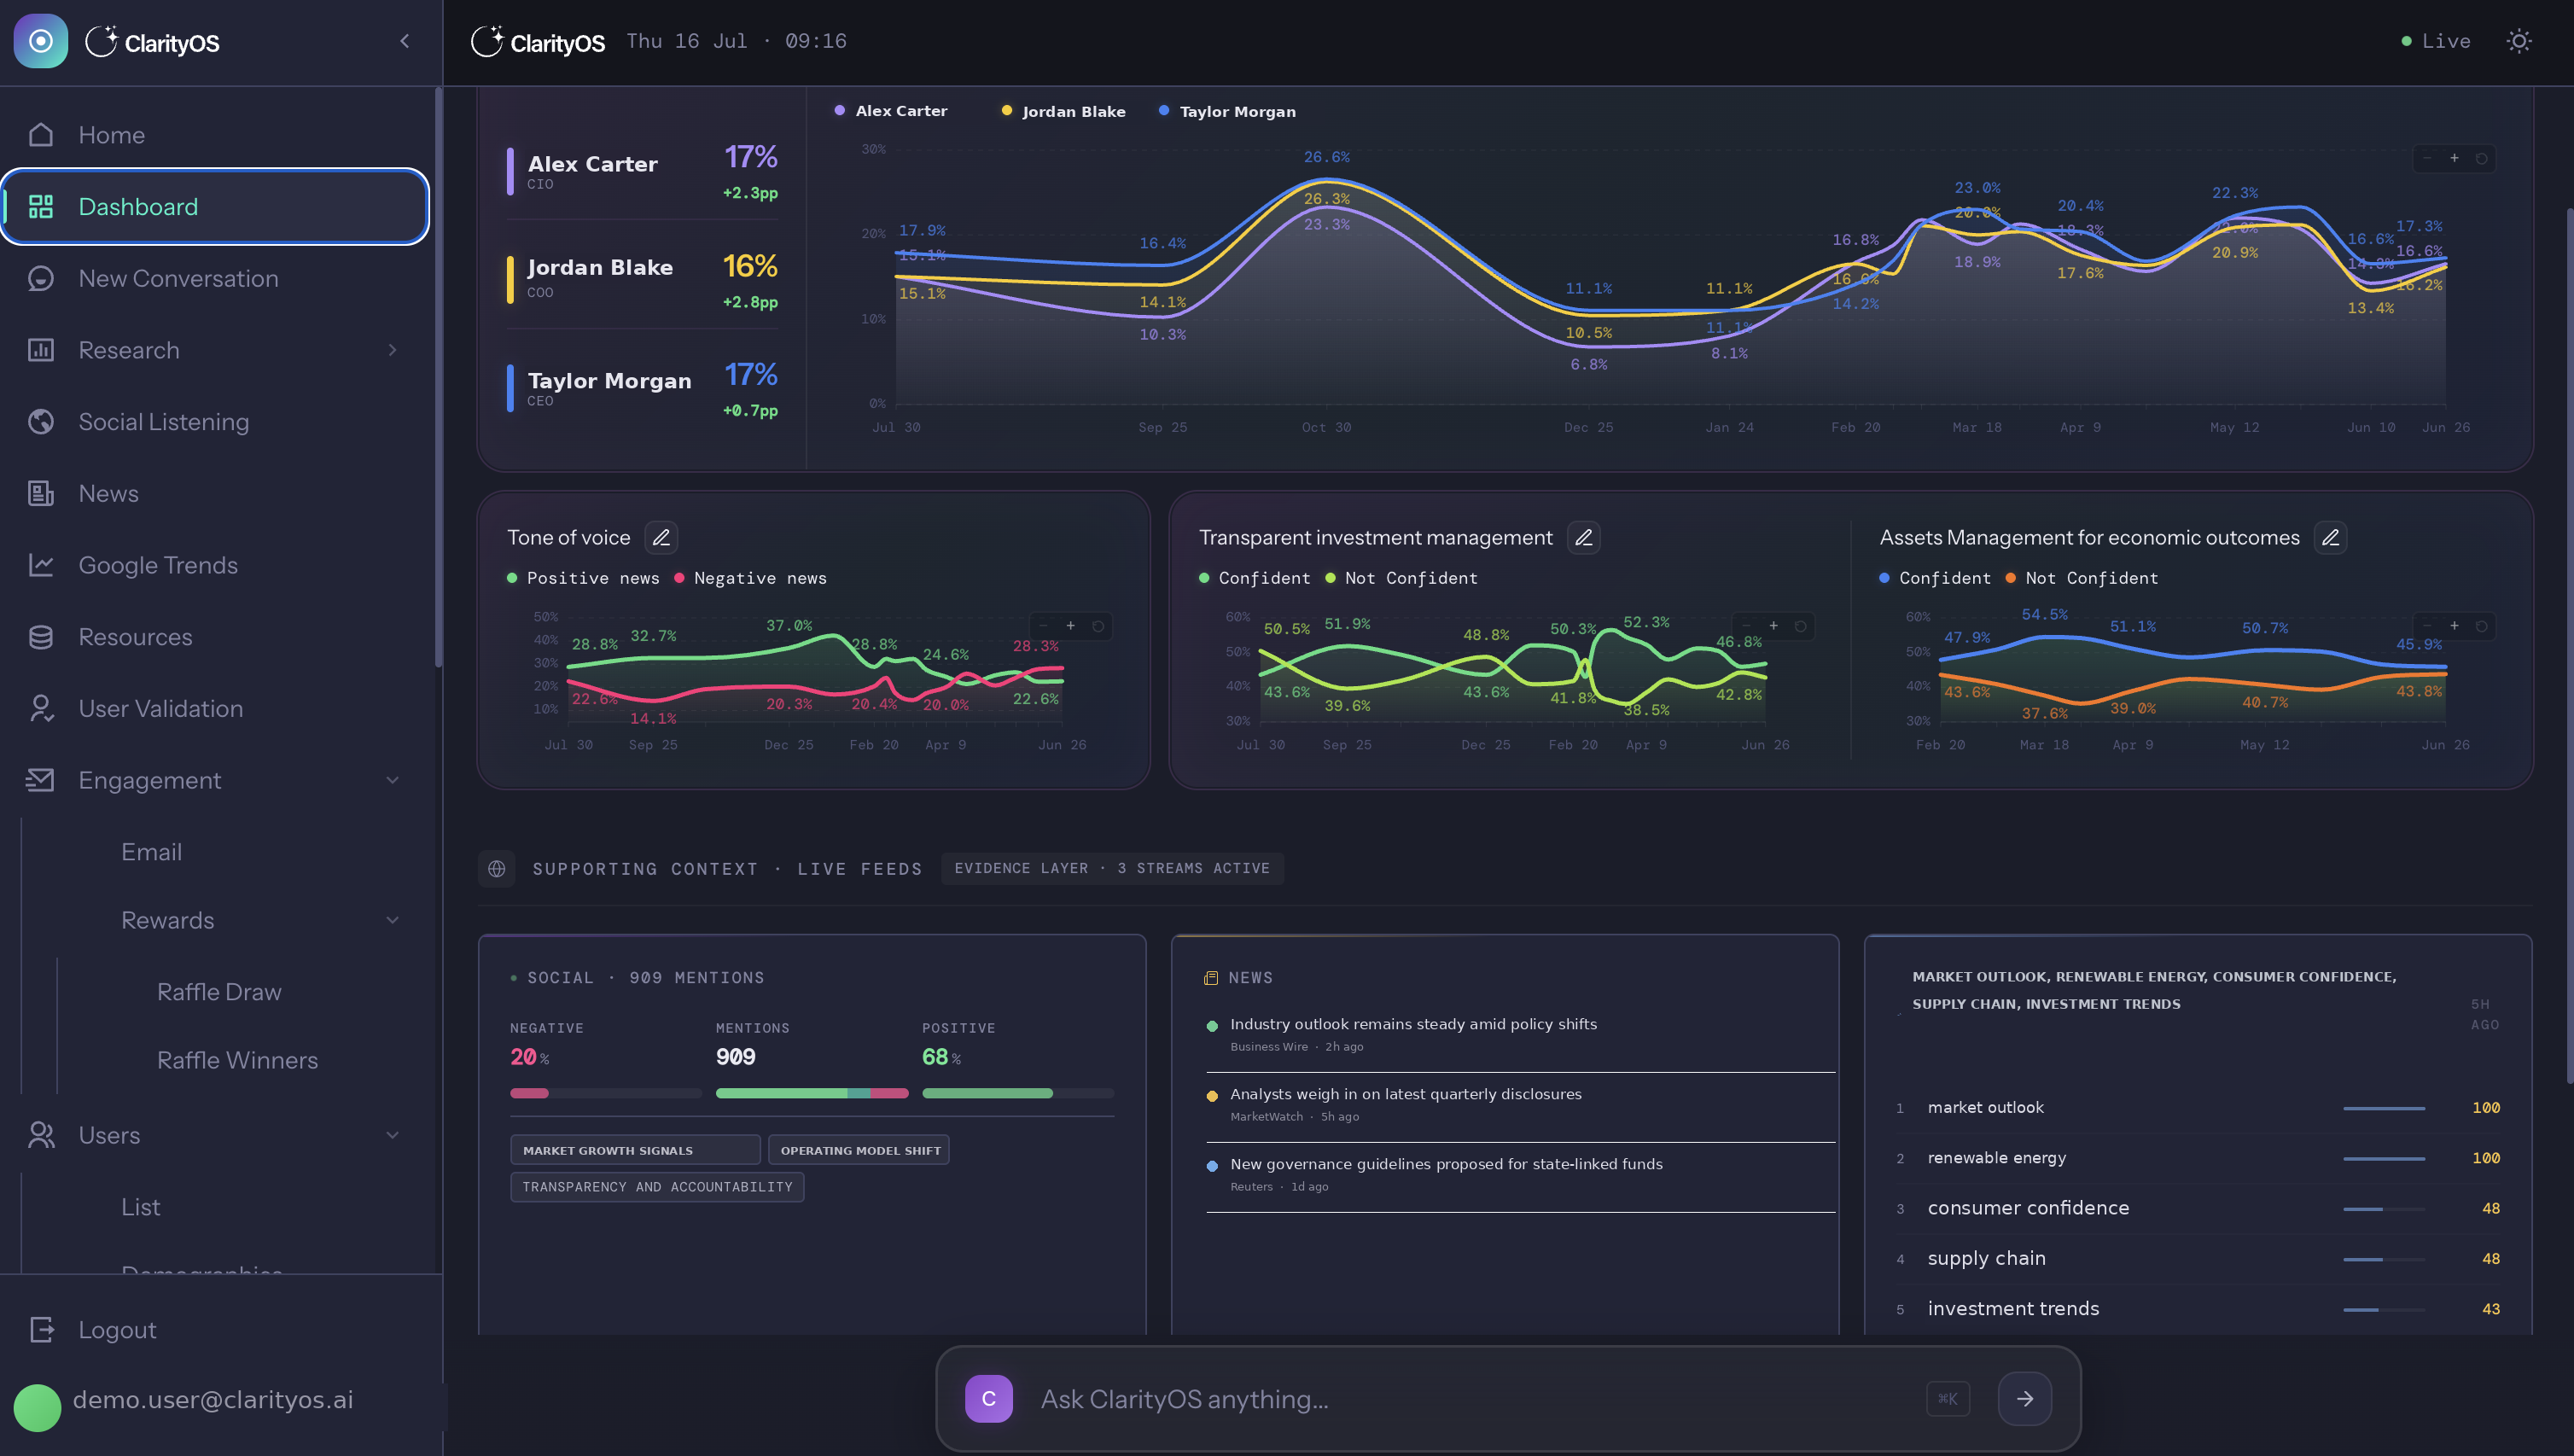The image size is (2574, 1456).
Task: Select Alex Carter CIO card
Action: pos(642,172)
